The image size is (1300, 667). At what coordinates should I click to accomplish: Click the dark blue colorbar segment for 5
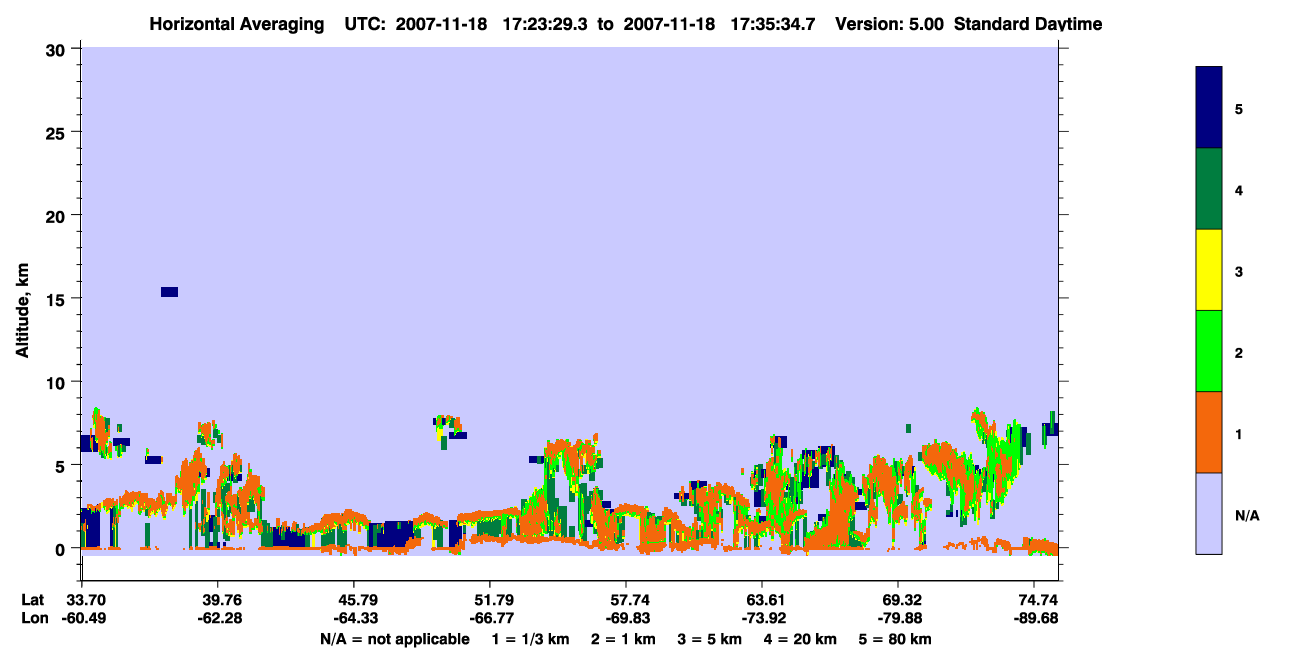coord(1209,107)
